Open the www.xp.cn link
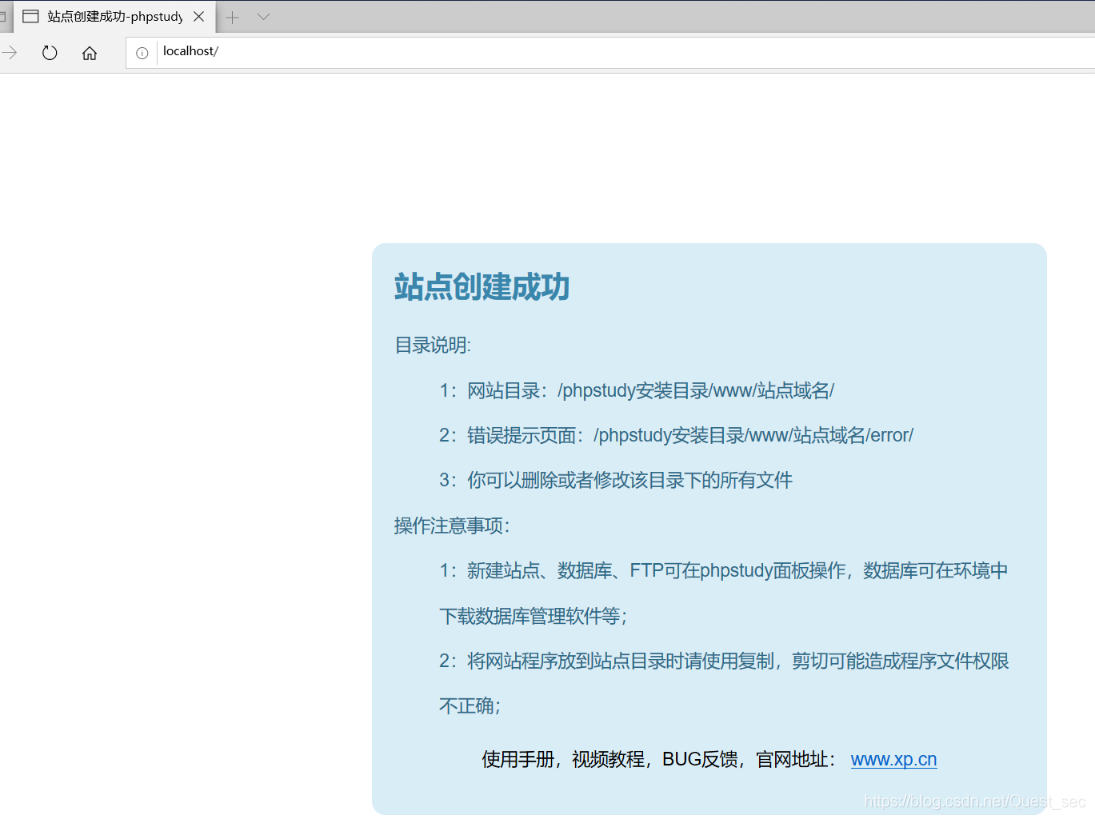Viewport: 1095px width, 820px height. [x=893, y=759]
